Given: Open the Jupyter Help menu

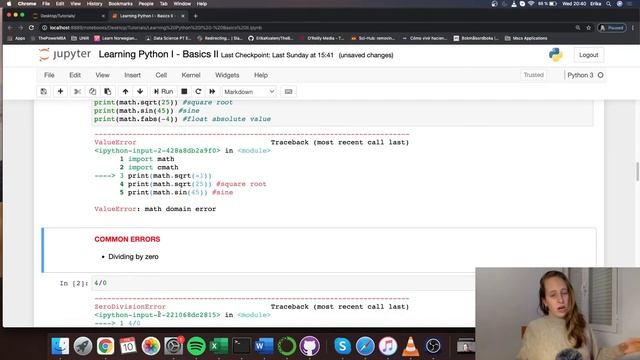Looking at the screenshot, I should [x=261, y=75].
